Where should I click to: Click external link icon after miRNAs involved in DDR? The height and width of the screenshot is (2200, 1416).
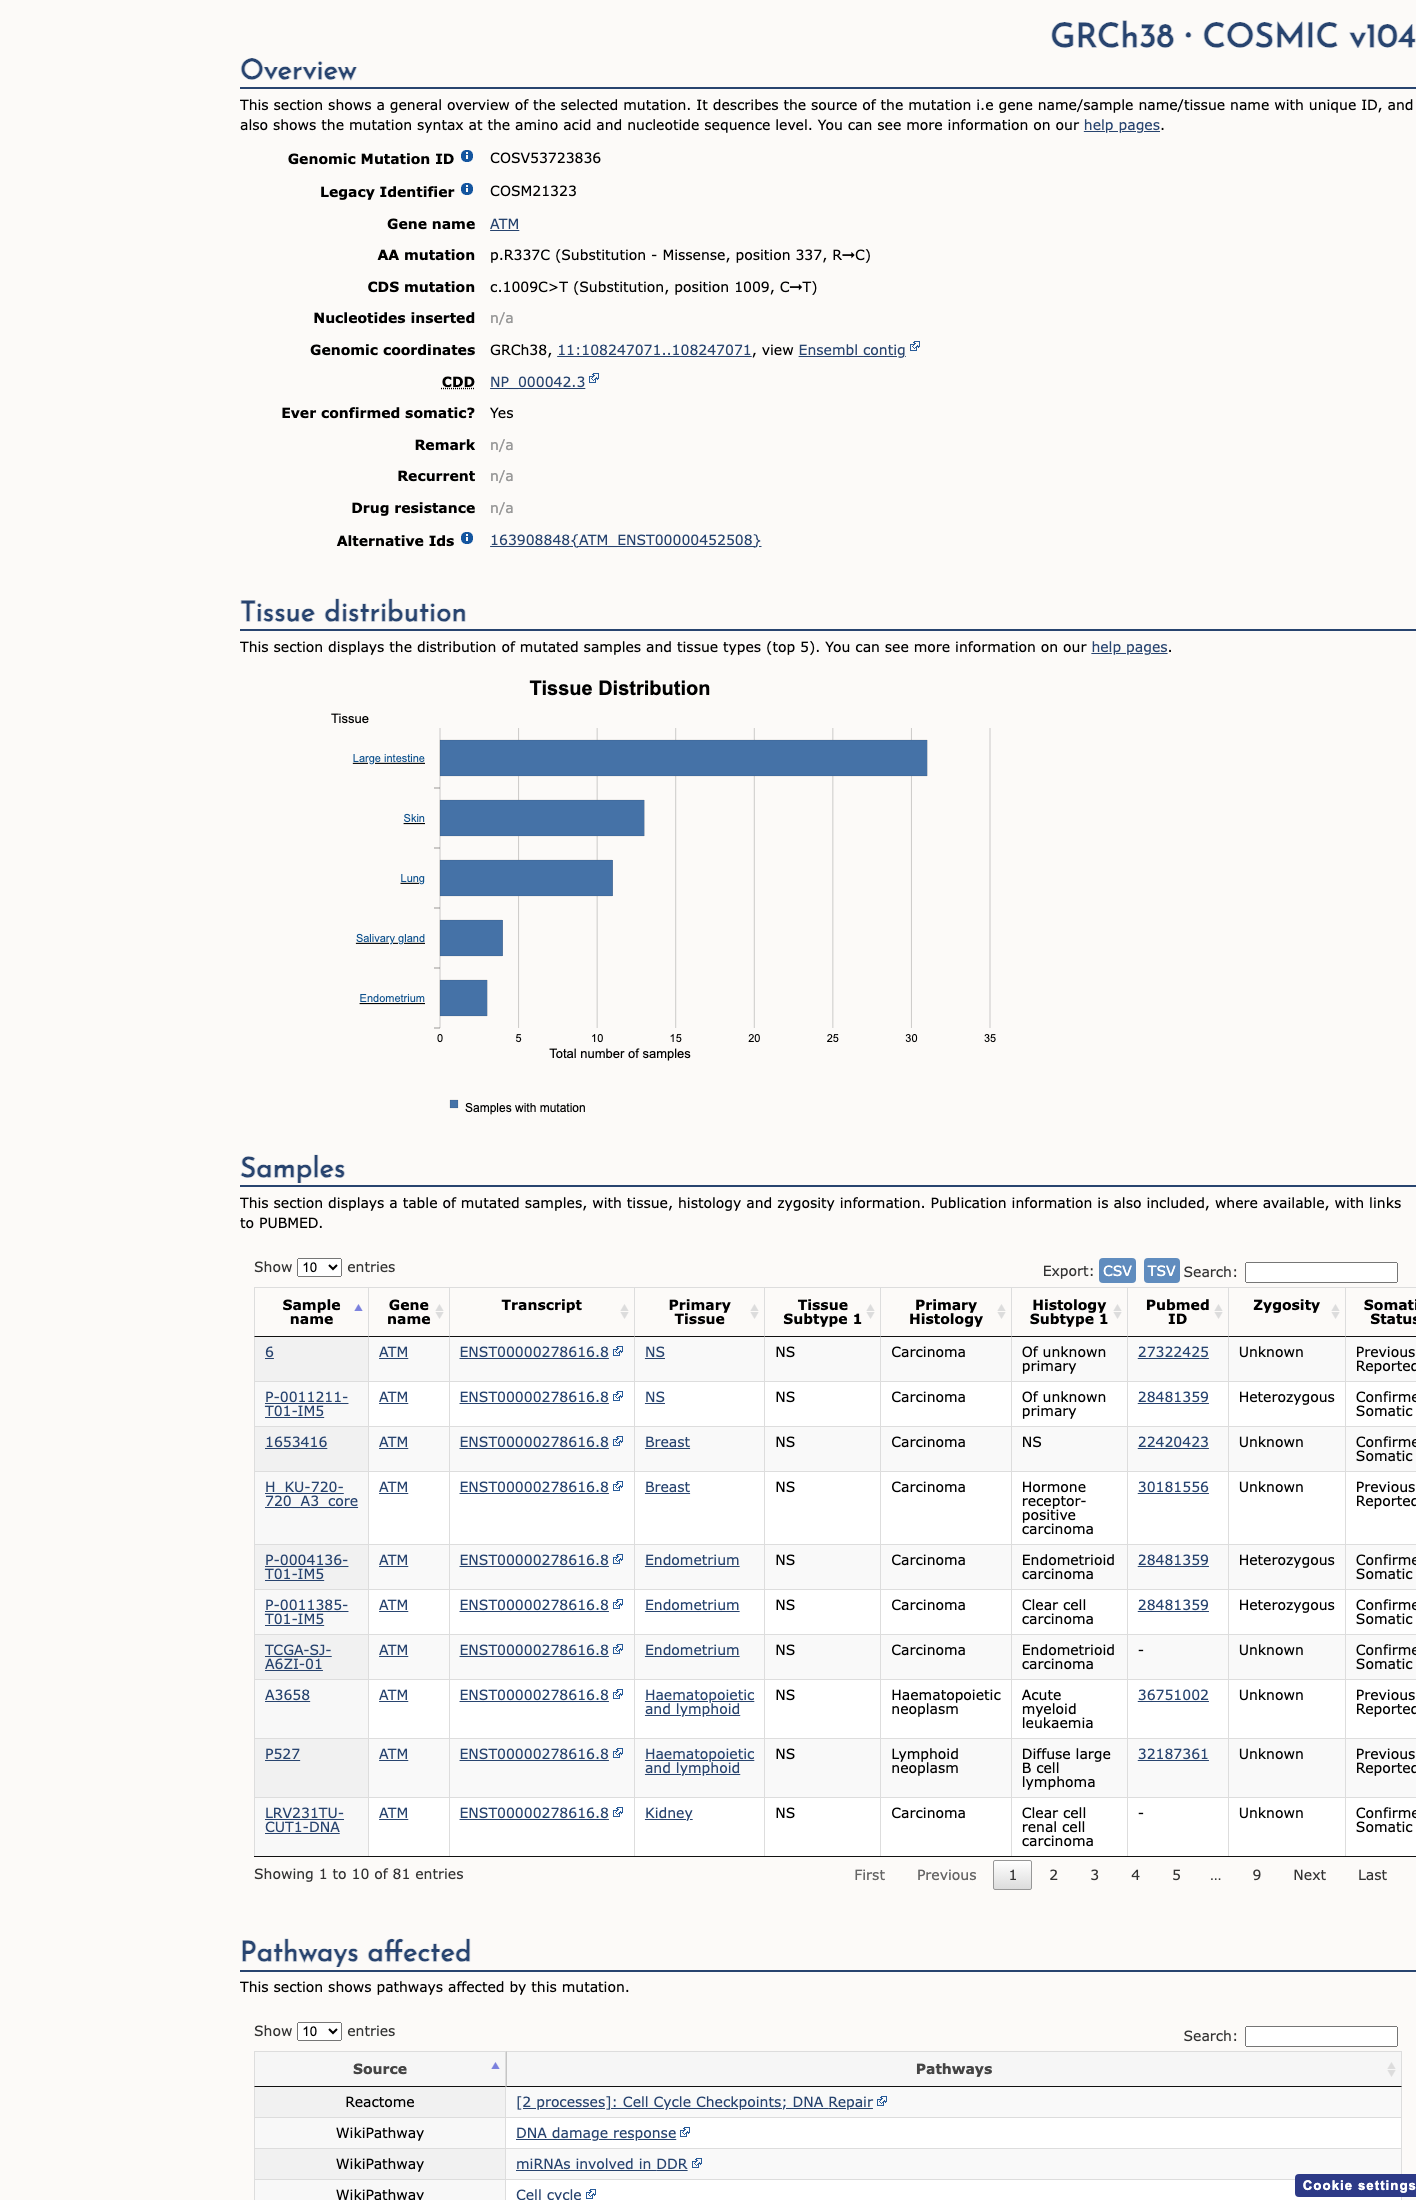point(697,2163)
